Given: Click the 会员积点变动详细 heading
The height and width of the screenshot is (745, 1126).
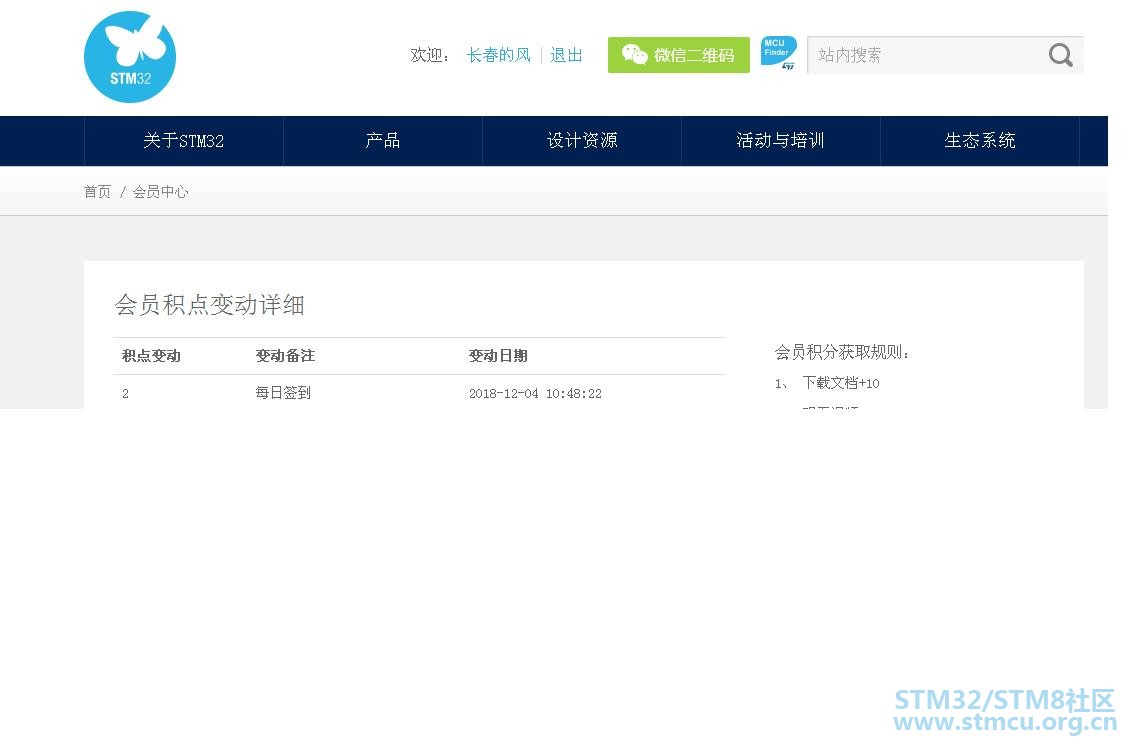Looking at the screenshot, I should point(210,305).
